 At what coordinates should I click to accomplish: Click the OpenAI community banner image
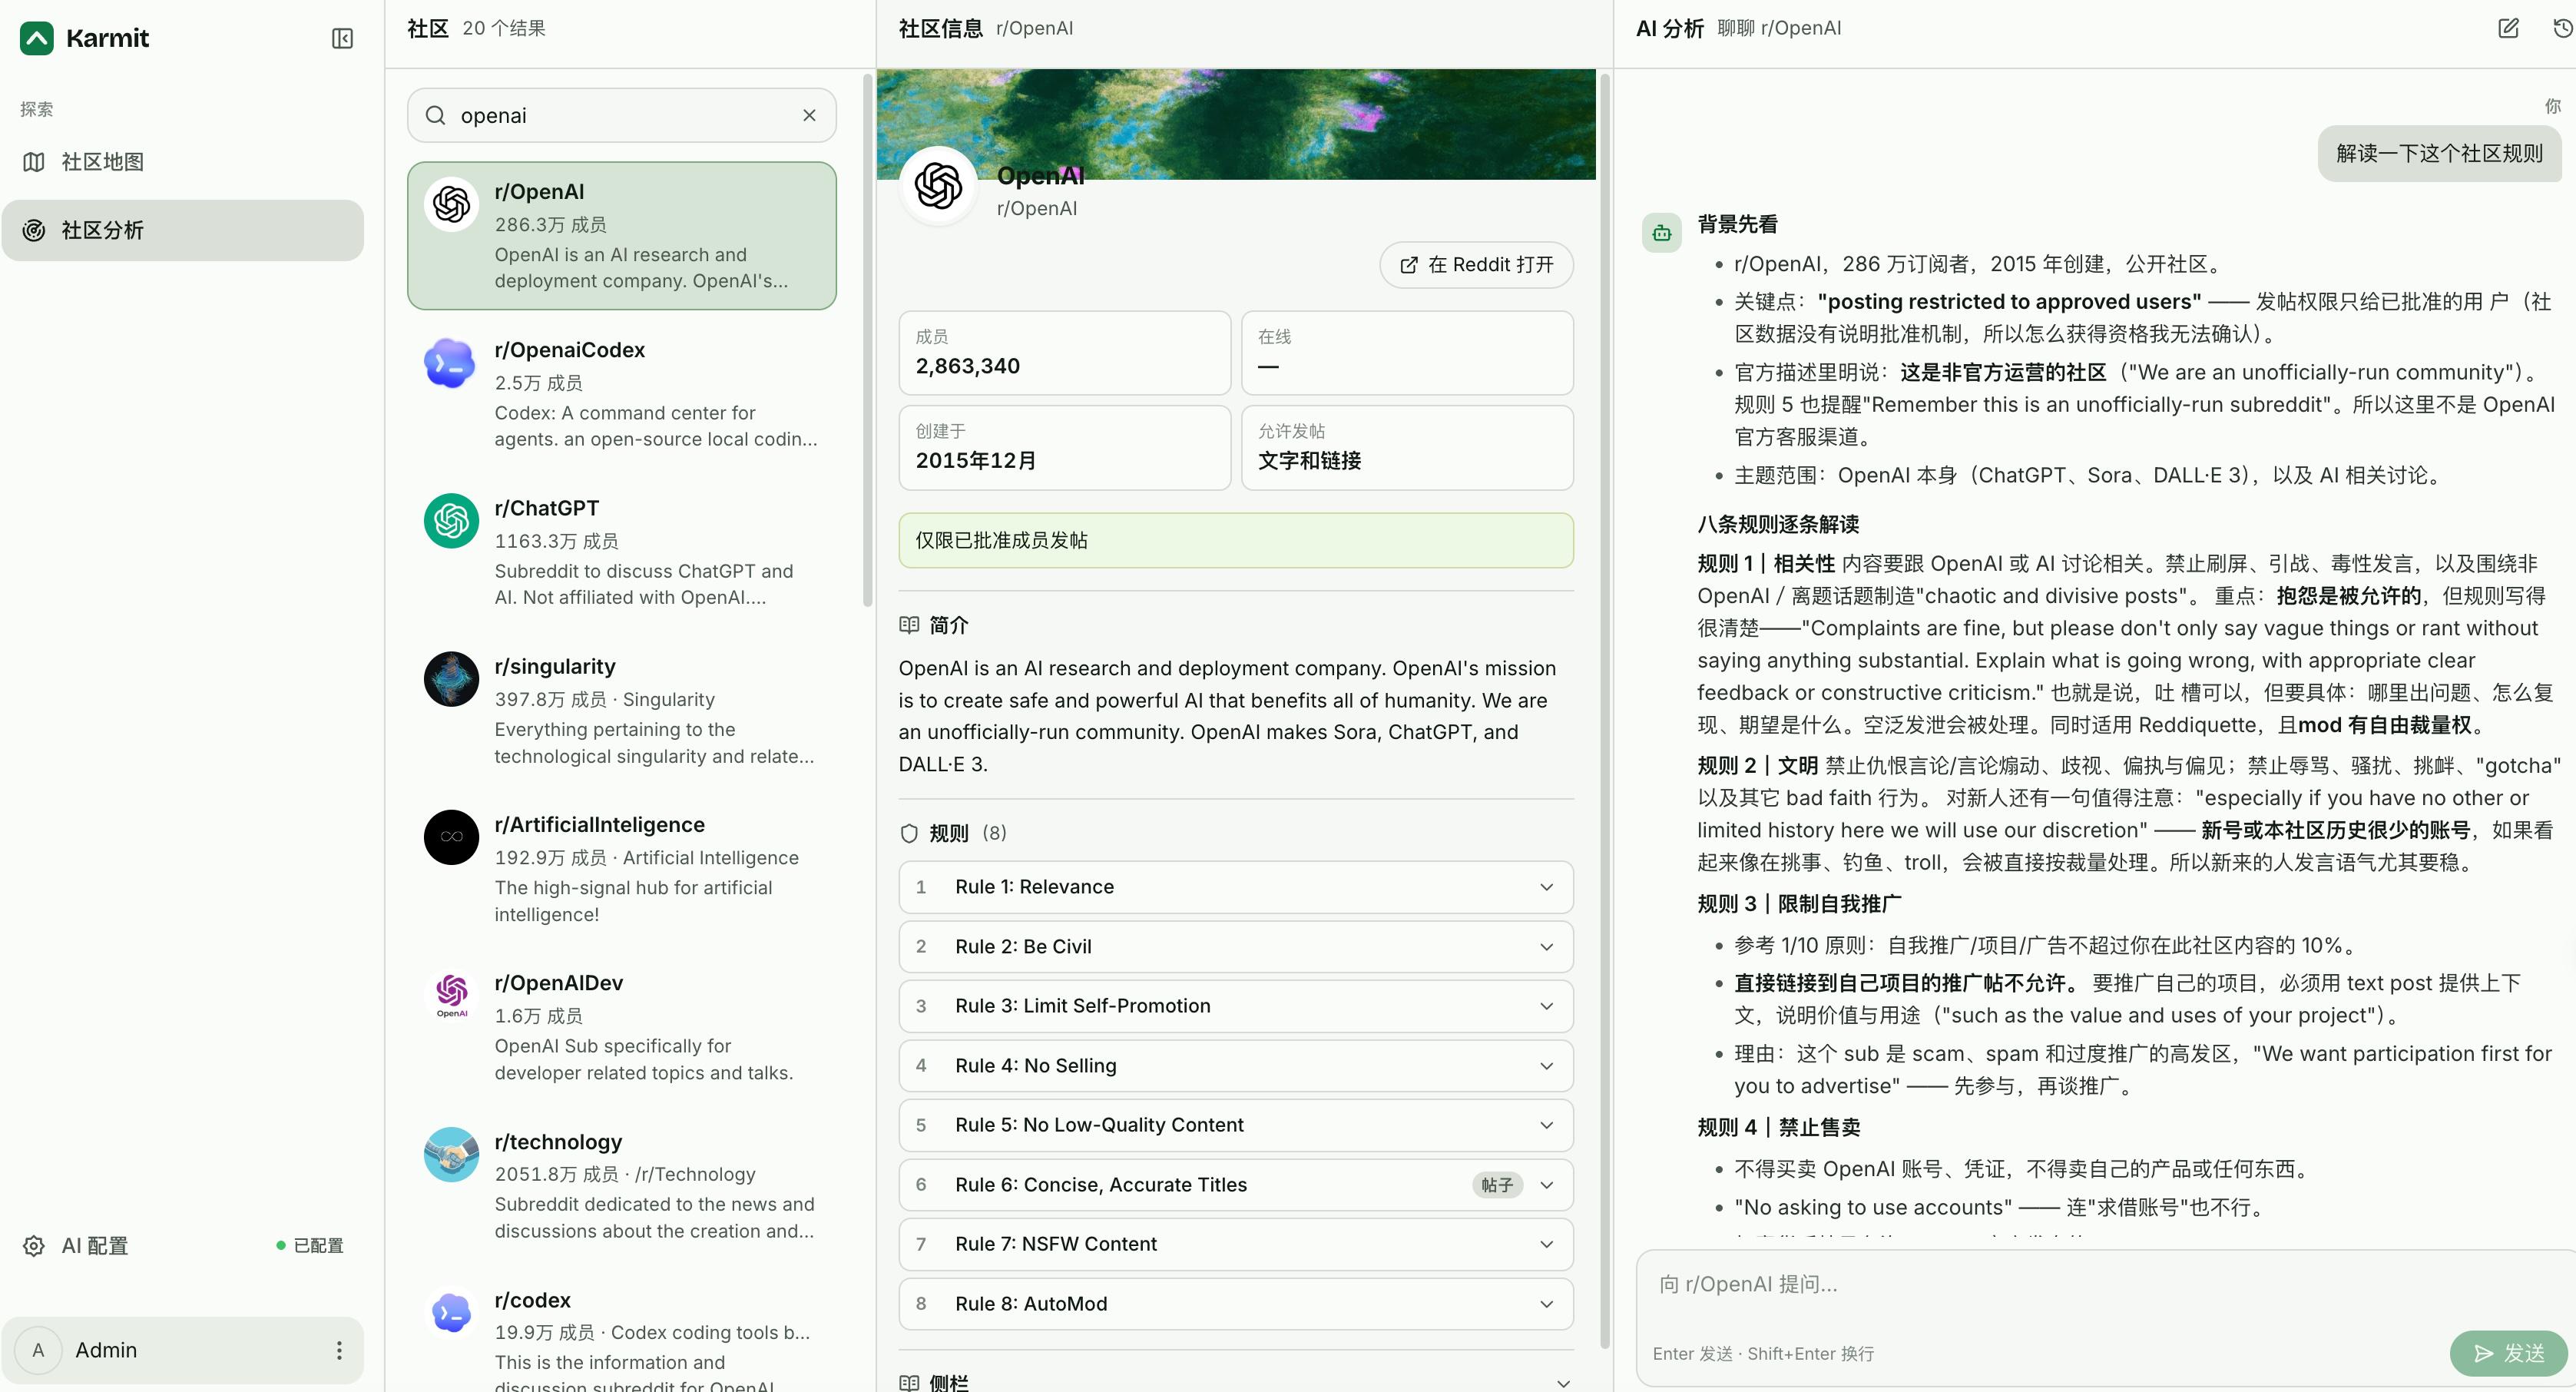click(x=1236, y=124)
